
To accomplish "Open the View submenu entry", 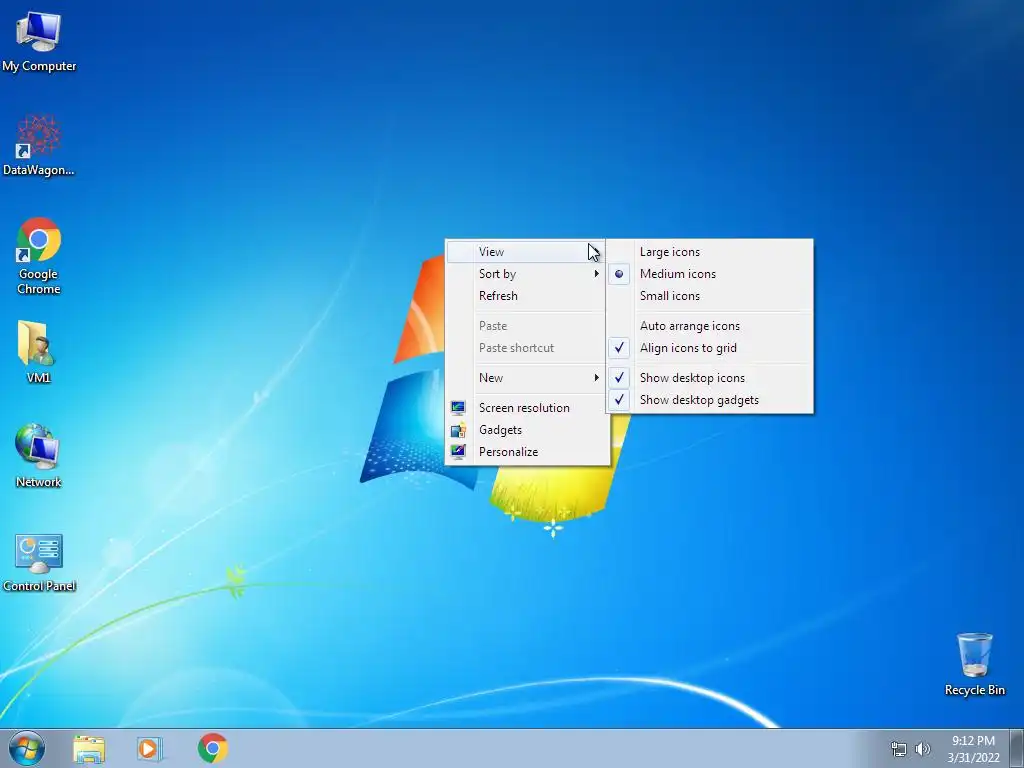I will tap(526, 251).
